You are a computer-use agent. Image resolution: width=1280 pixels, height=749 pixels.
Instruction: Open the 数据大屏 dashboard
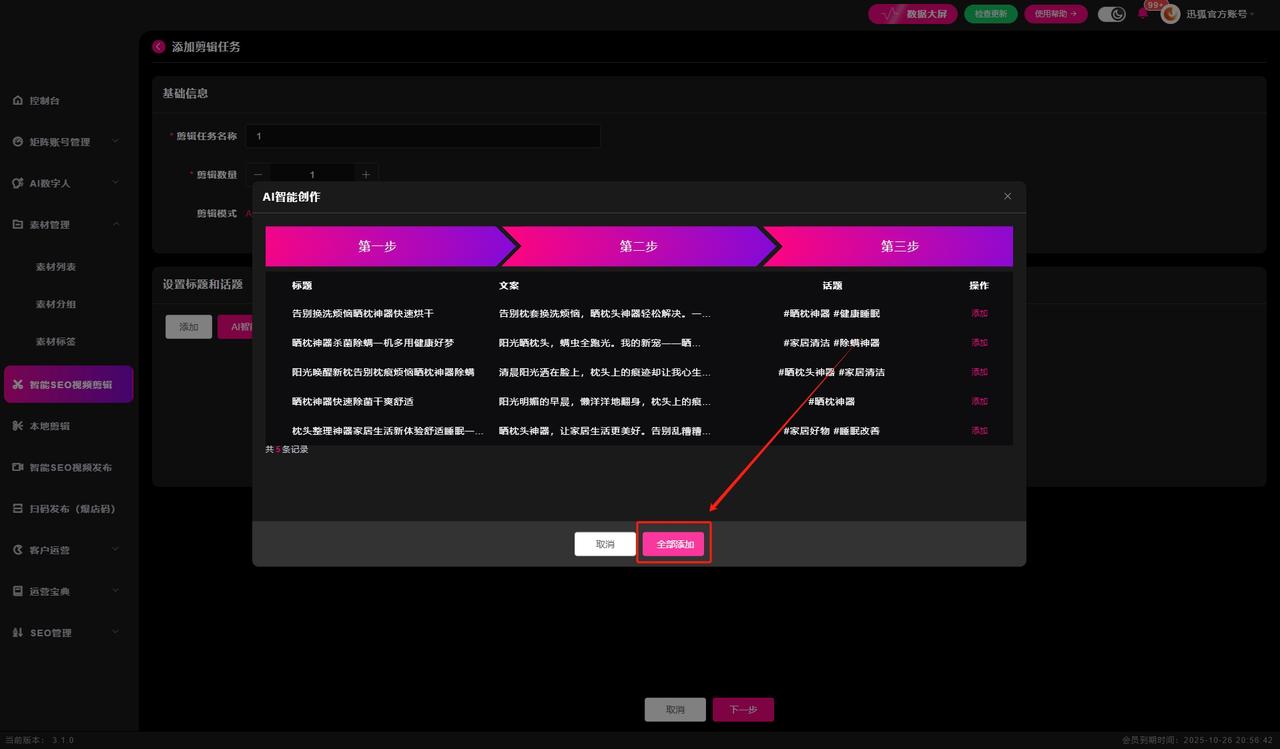pos(913,14)
